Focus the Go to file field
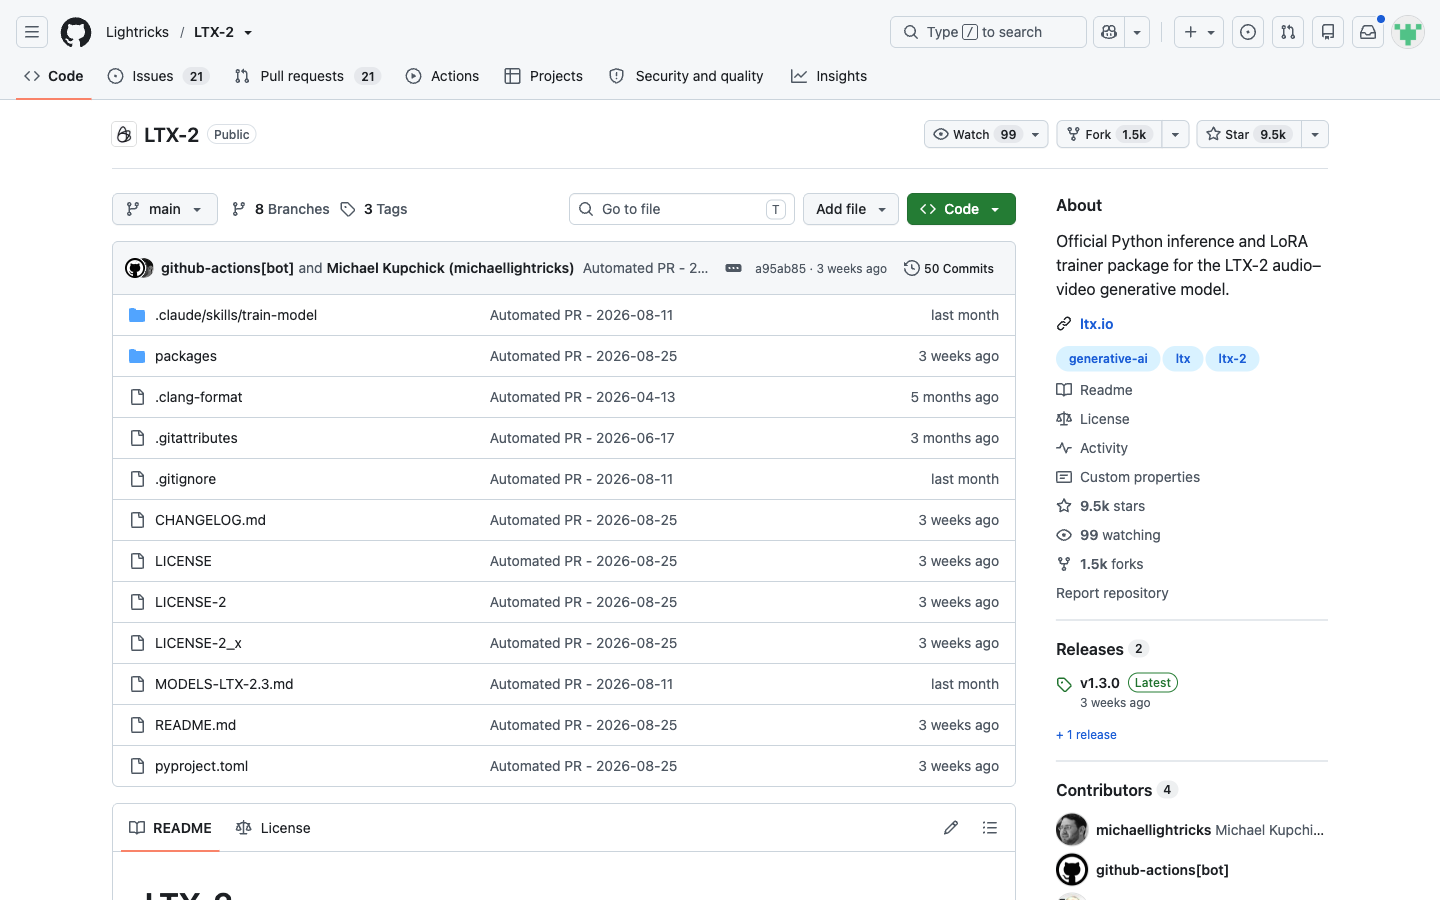This screenshot has width=1440, height=900. 682,209
